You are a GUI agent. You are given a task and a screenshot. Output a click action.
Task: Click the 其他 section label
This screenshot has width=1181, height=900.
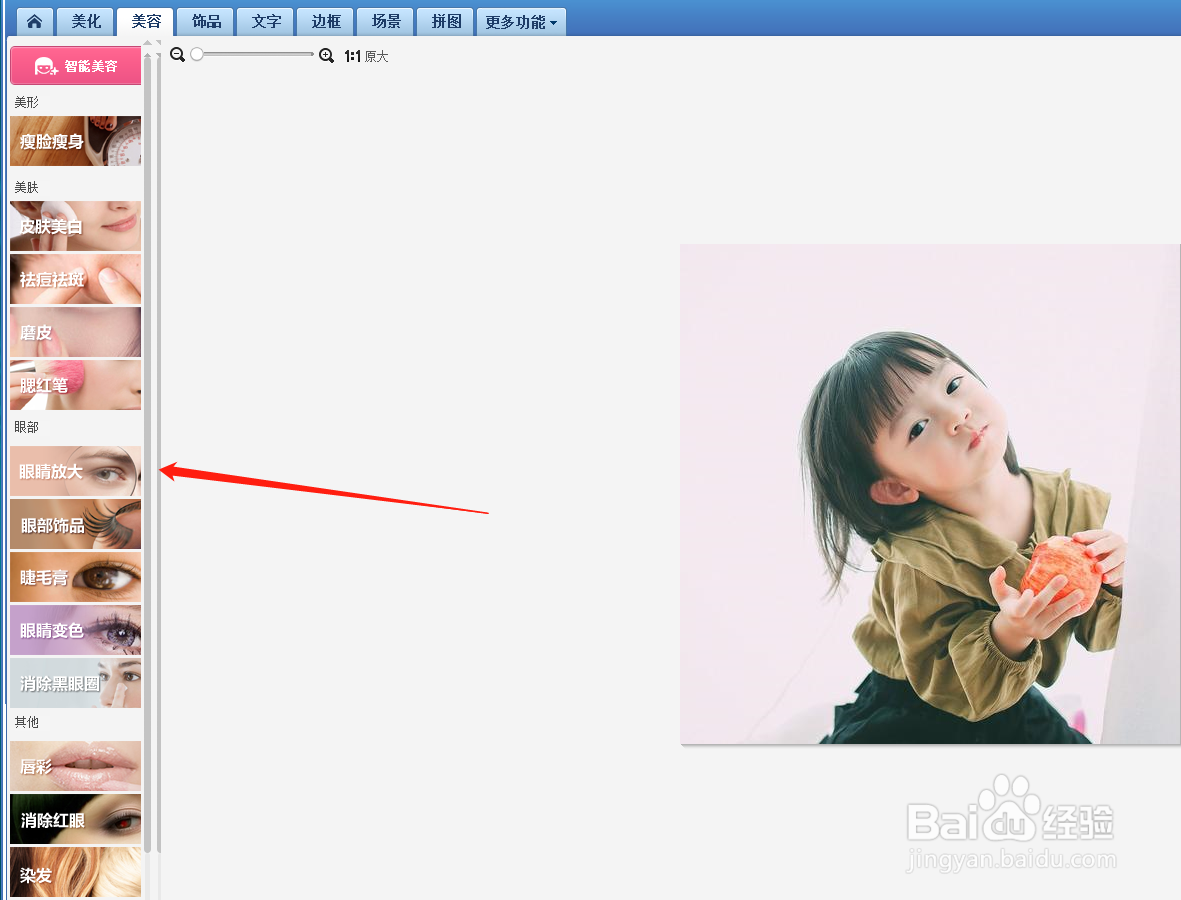click(26, 722)
